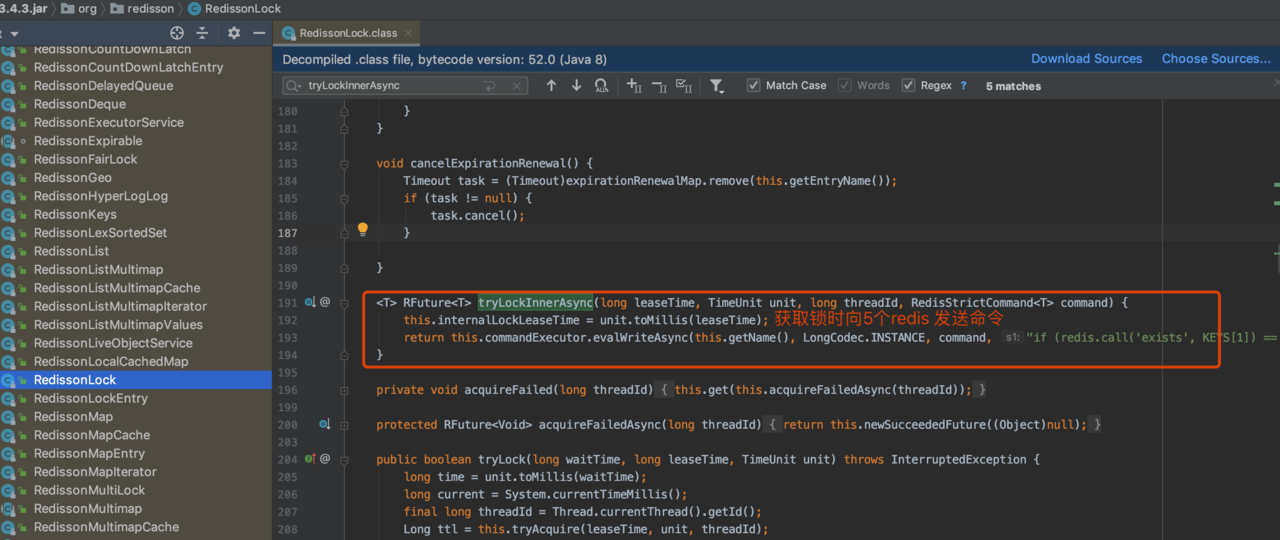Expand folded acquireFailed method on line 196
This screenshot has width=1280, height=540.
click(x=344, y=389)
